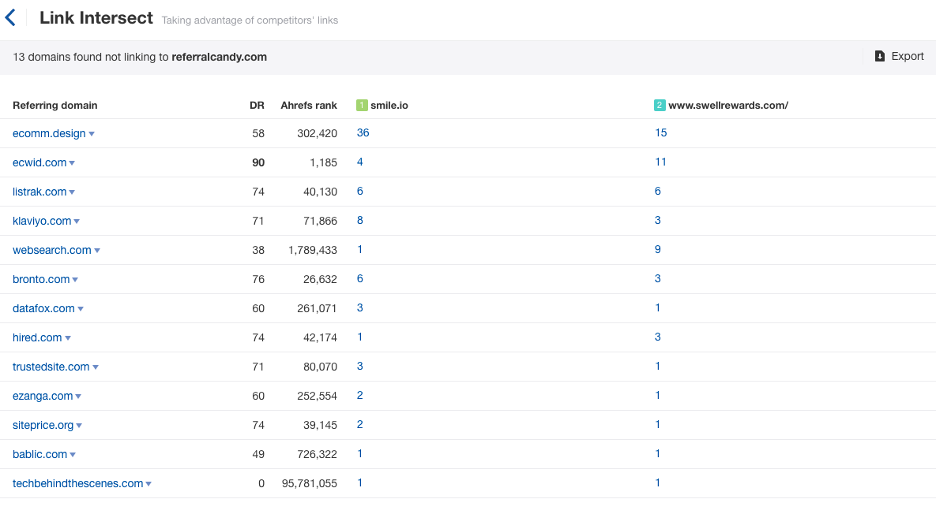The image size is (936, 514).
Task: Go back using the blue back arrow
Action: click(10, 18)
